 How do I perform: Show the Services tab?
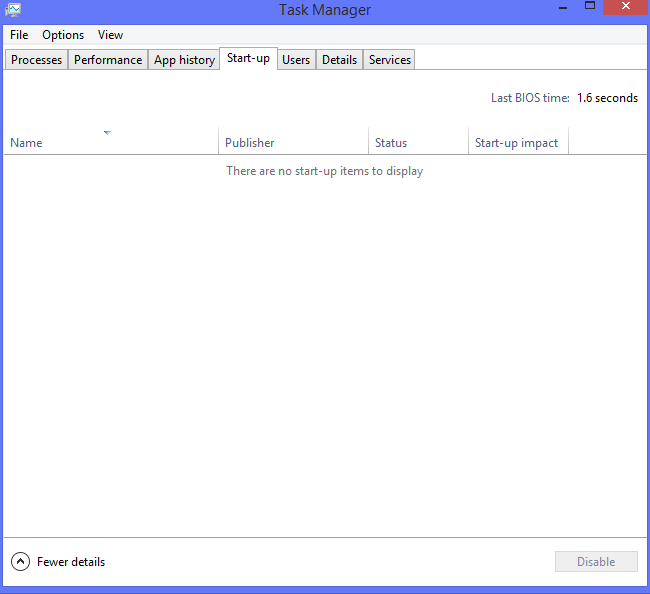click(x=390, y=60)
